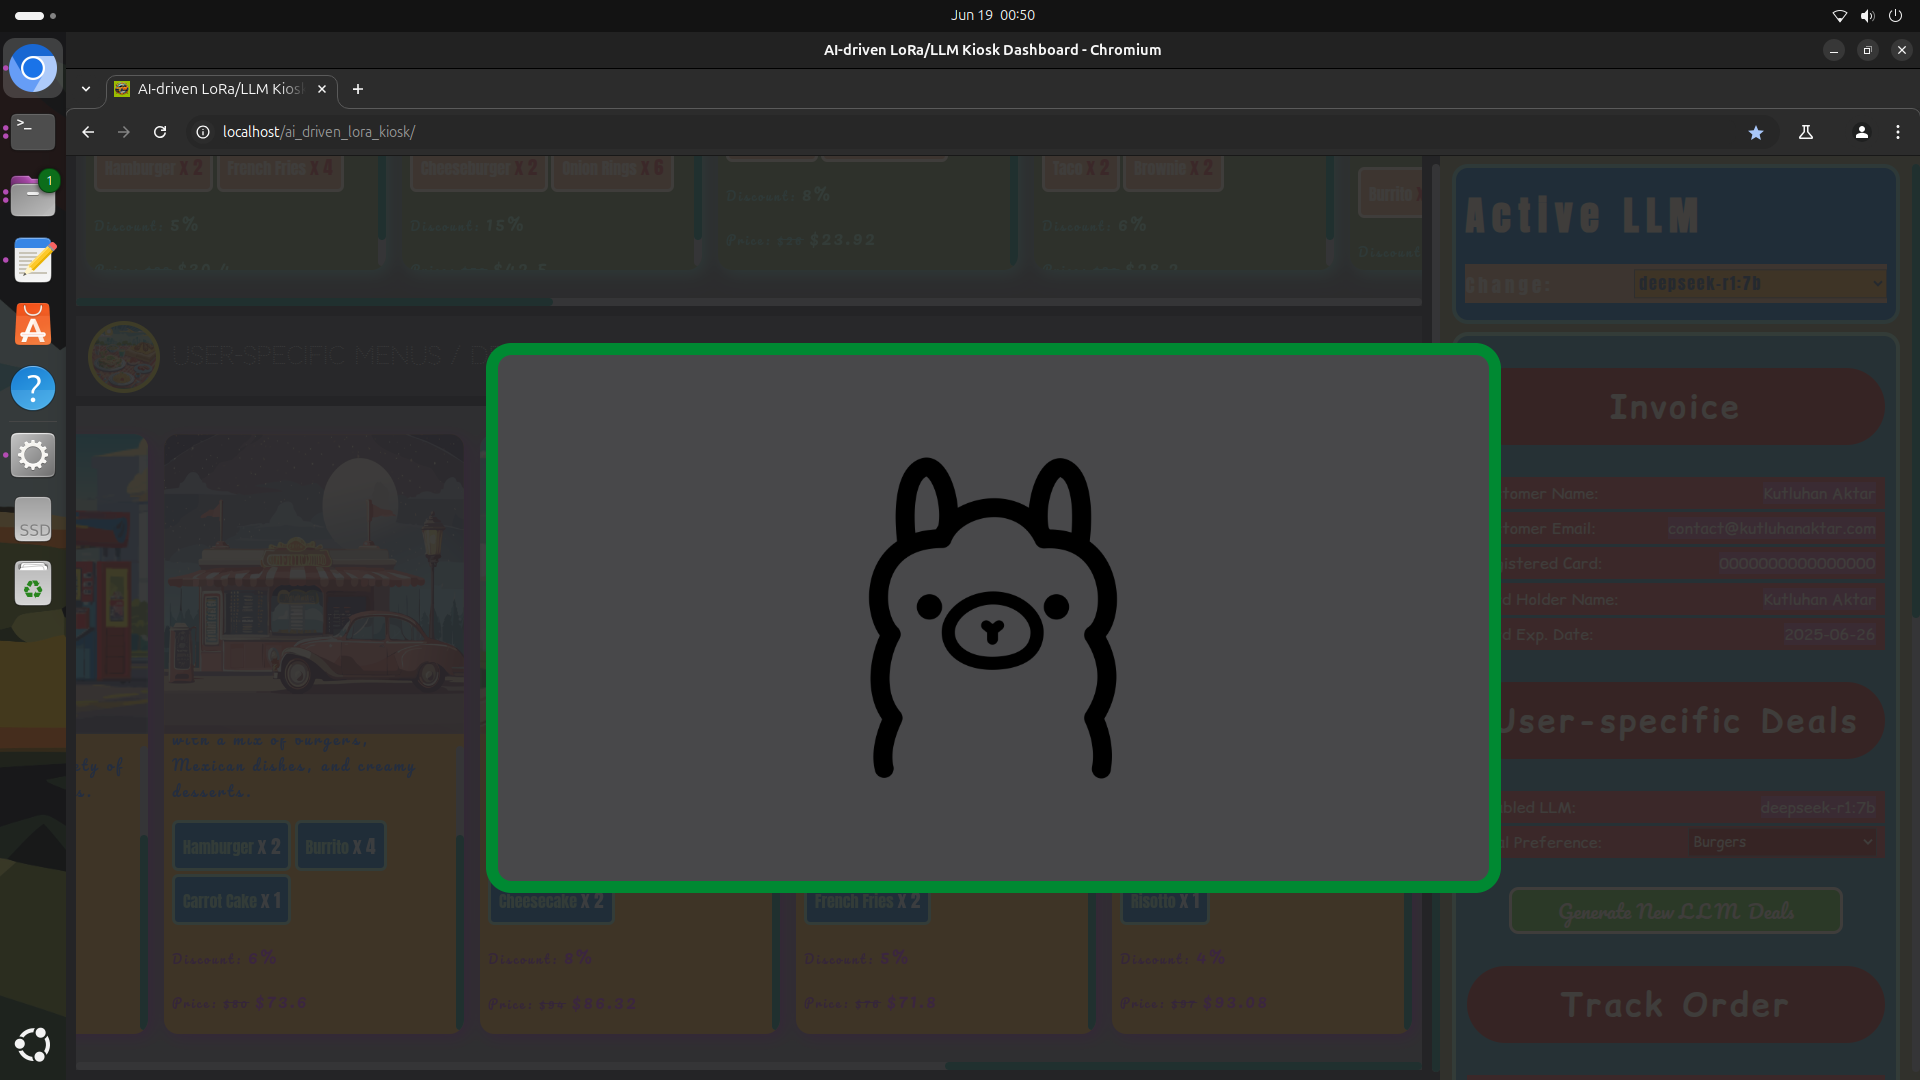This screenshot has width=1920, height=1080.
Task: Open Chromium three-dot menu
Action: point(1897,132)
